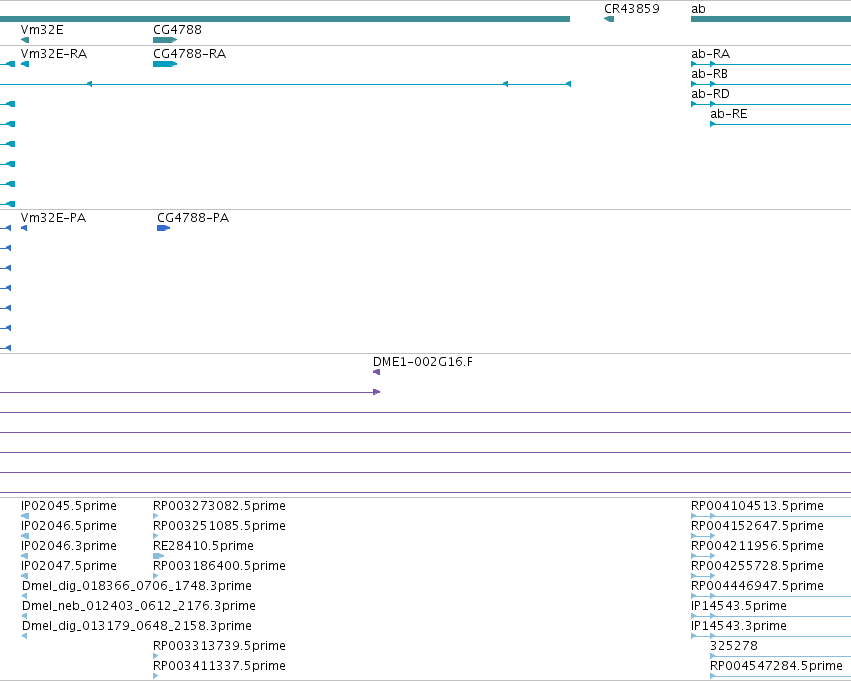The image size is (851, 681).
Task: Select IP14543.3prime EST label
Action: (739, 626)
